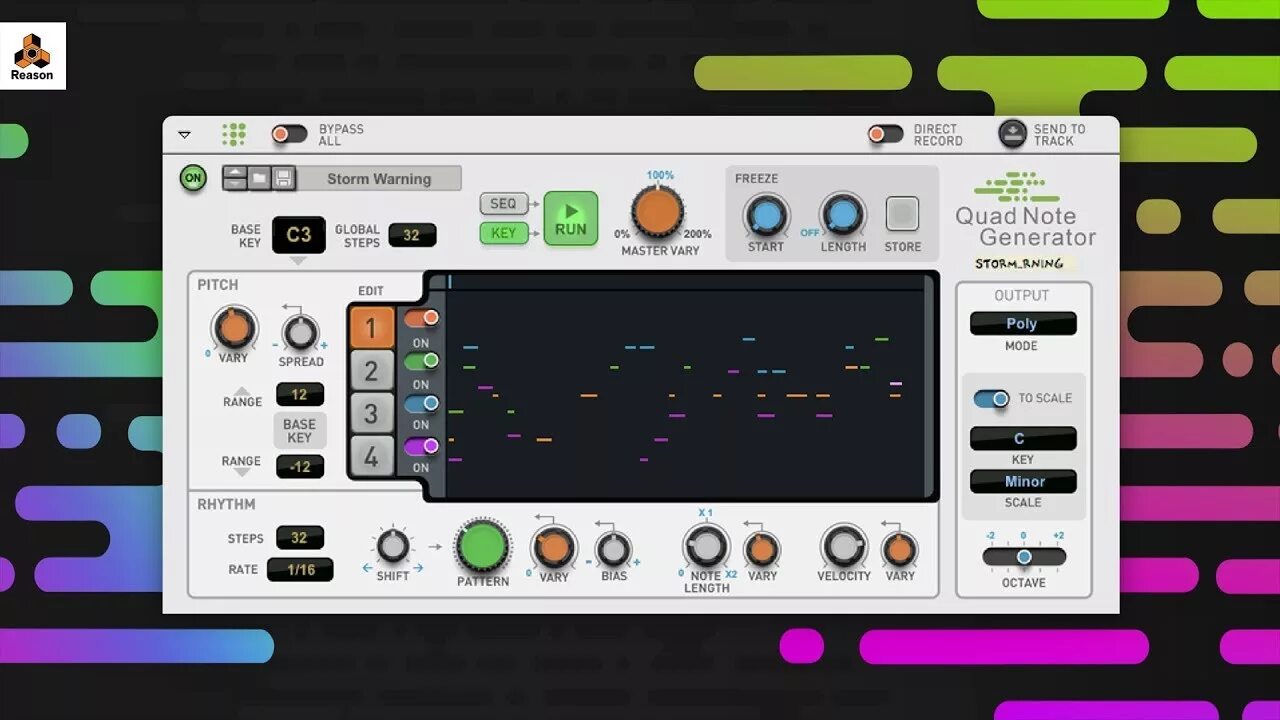Open the Scale Minor selector
The width and height of the screenshot is (1280, 720).
(x=1023, y=481)
